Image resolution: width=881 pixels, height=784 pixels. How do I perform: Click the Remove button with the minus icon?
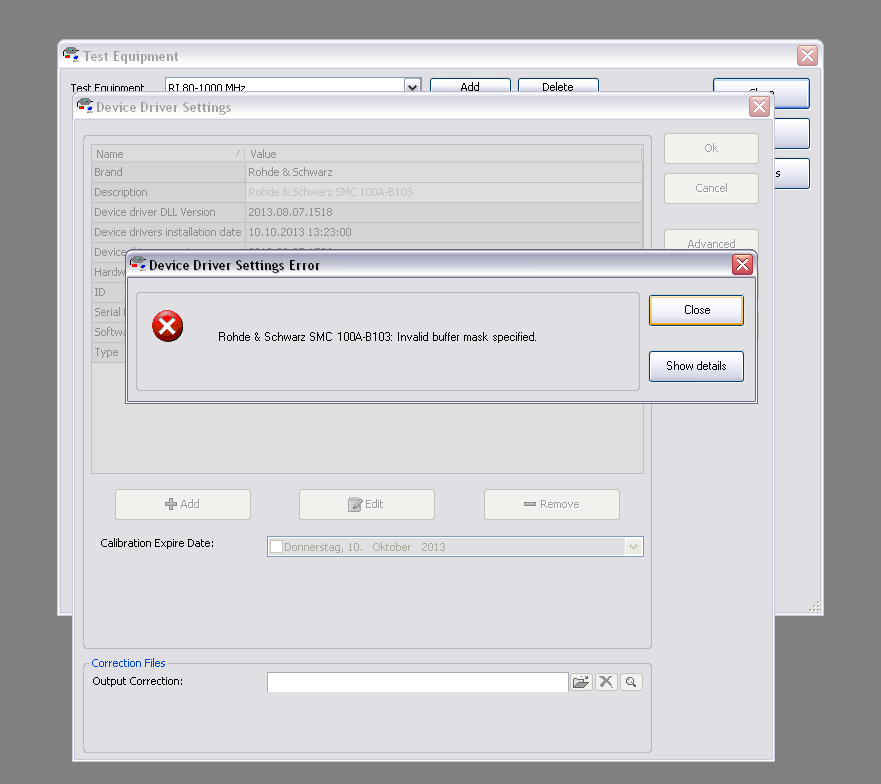[x=552, y=504]
